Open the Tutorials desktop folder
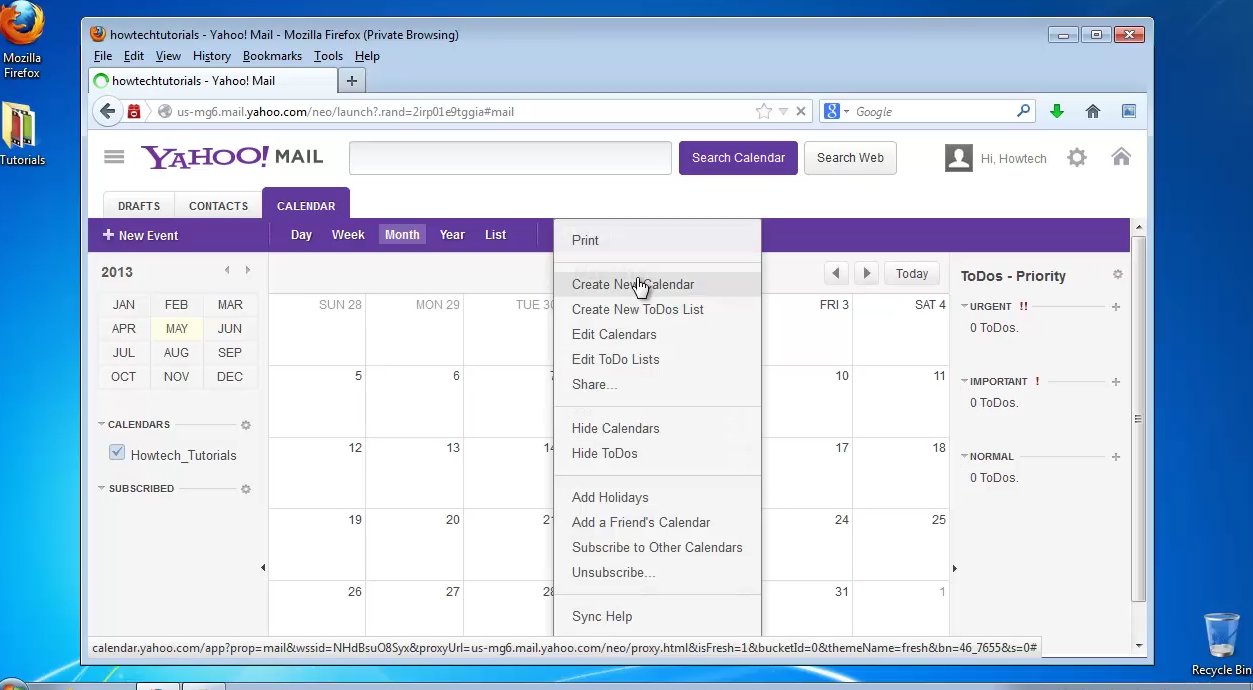 (x=21, y=134)
